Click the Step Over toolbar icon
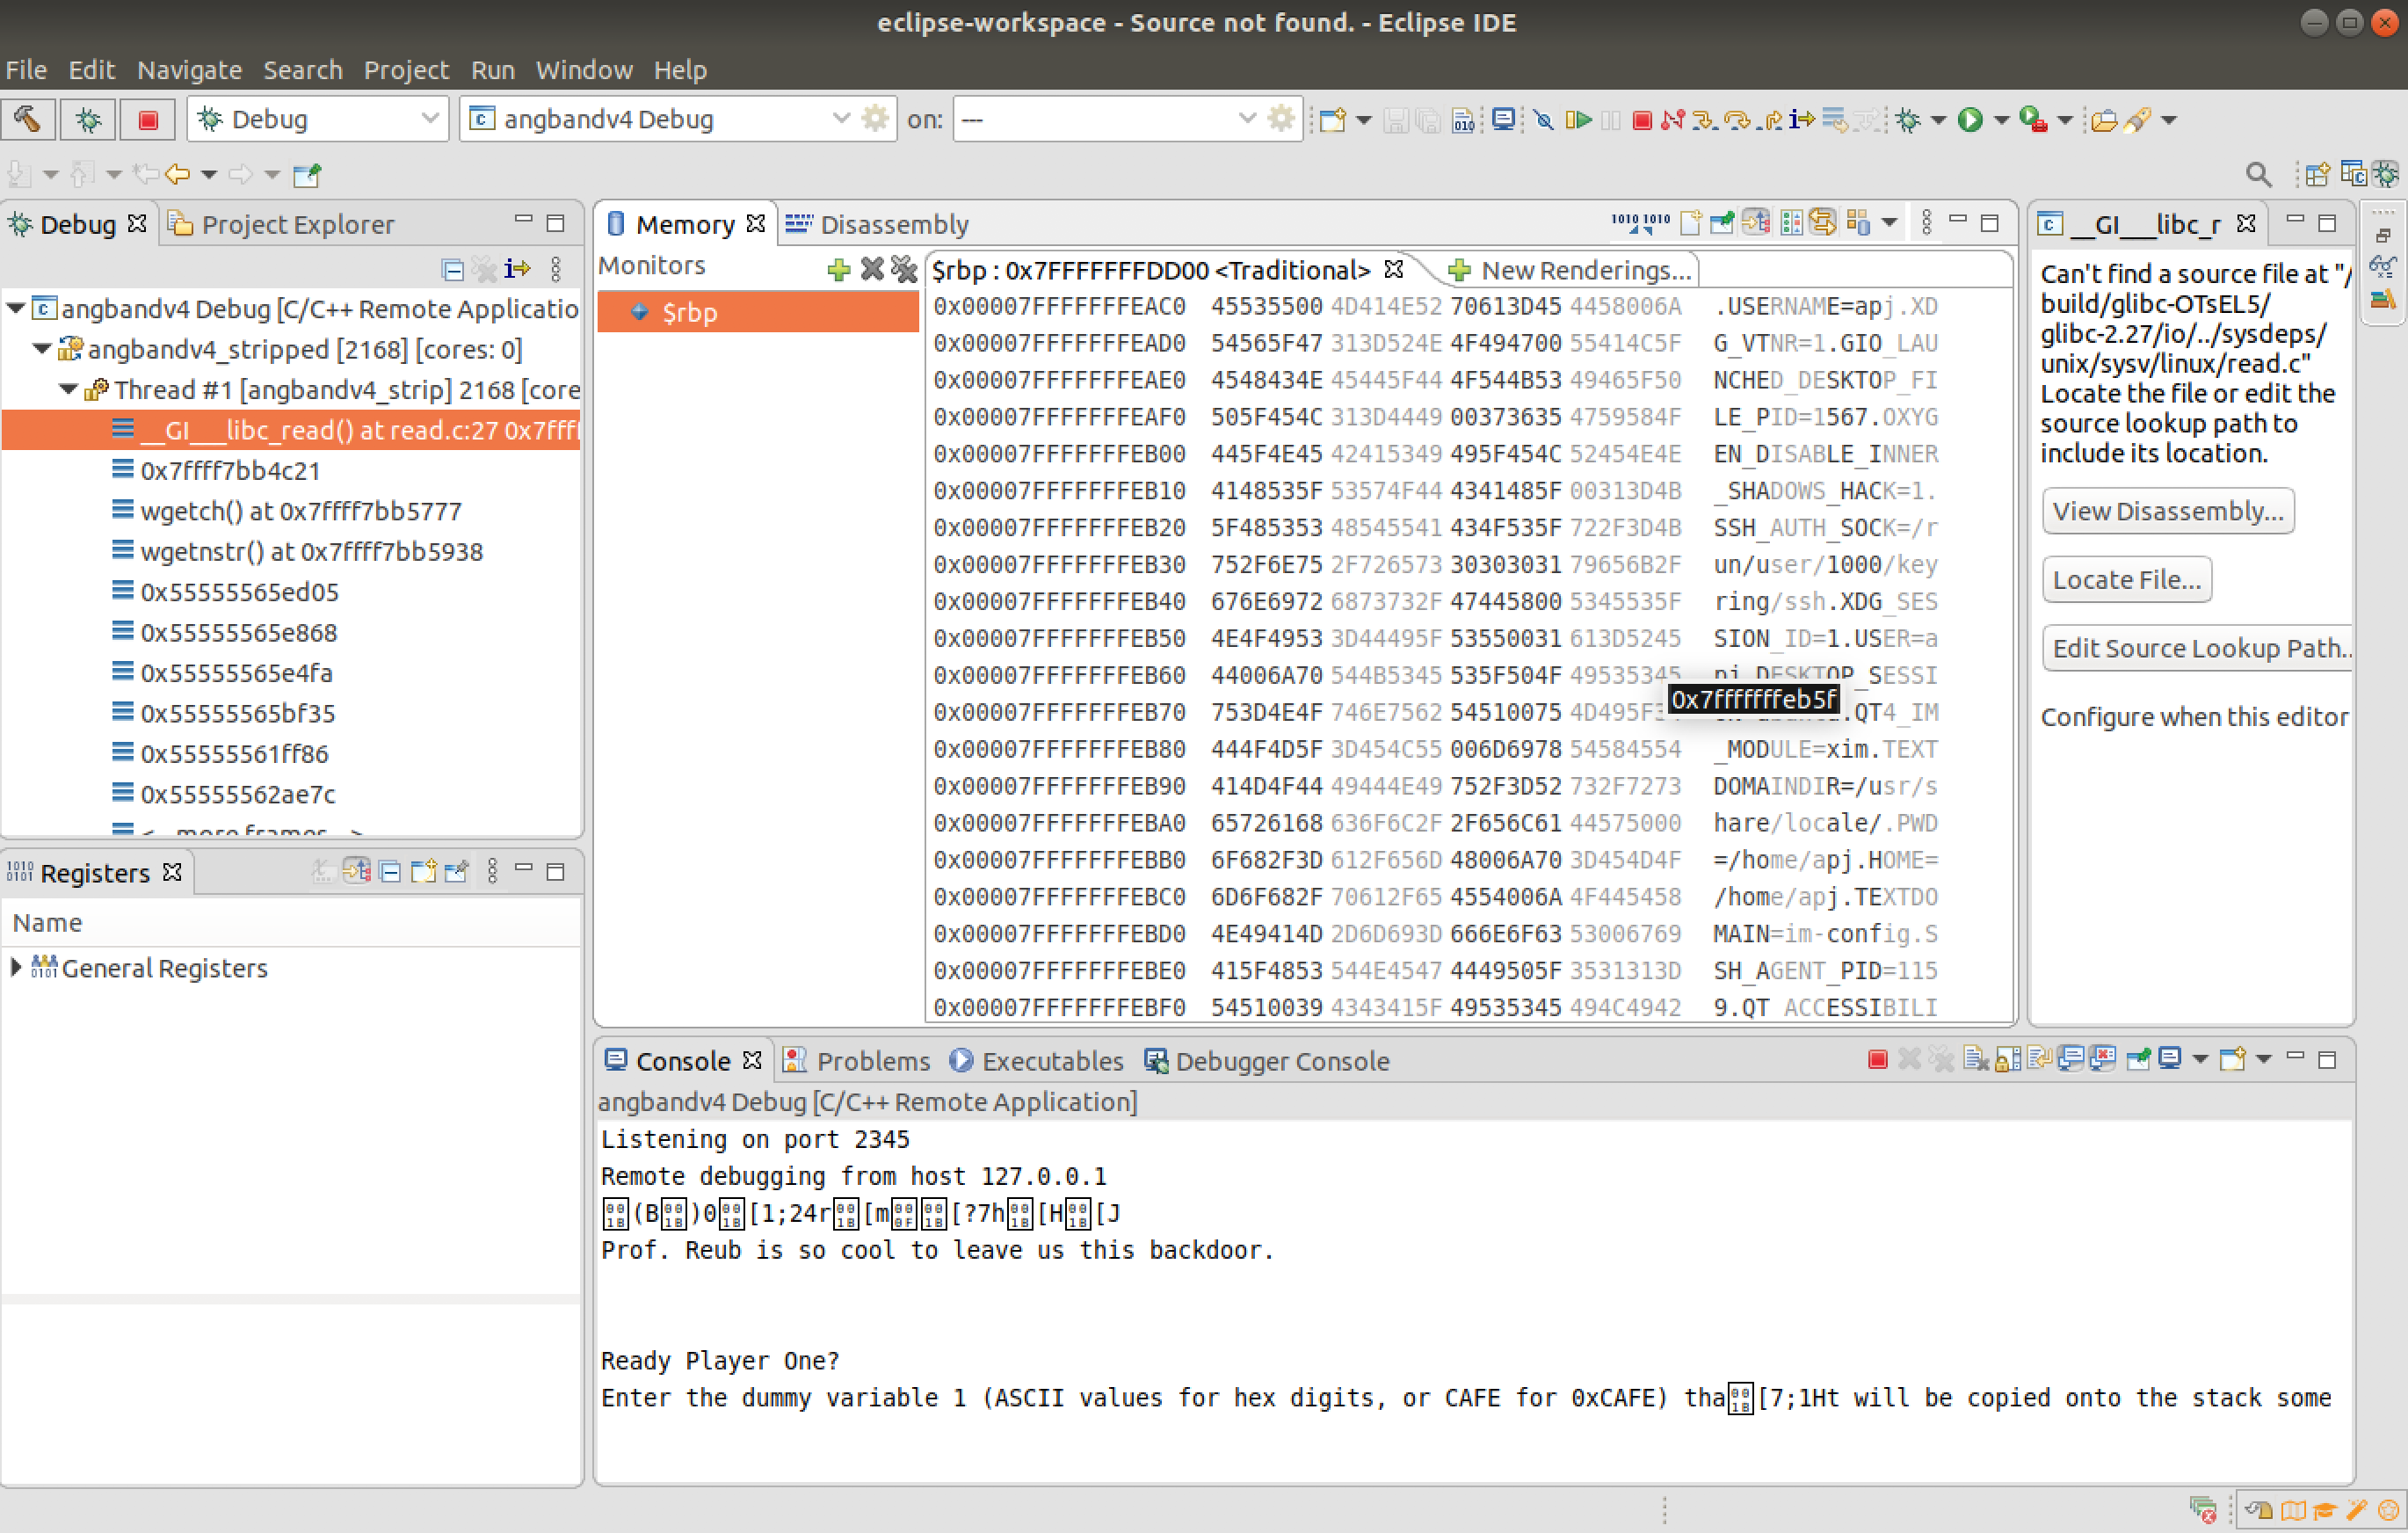The height and width of the screenshot is (1533, 2408). (1738, 120)
